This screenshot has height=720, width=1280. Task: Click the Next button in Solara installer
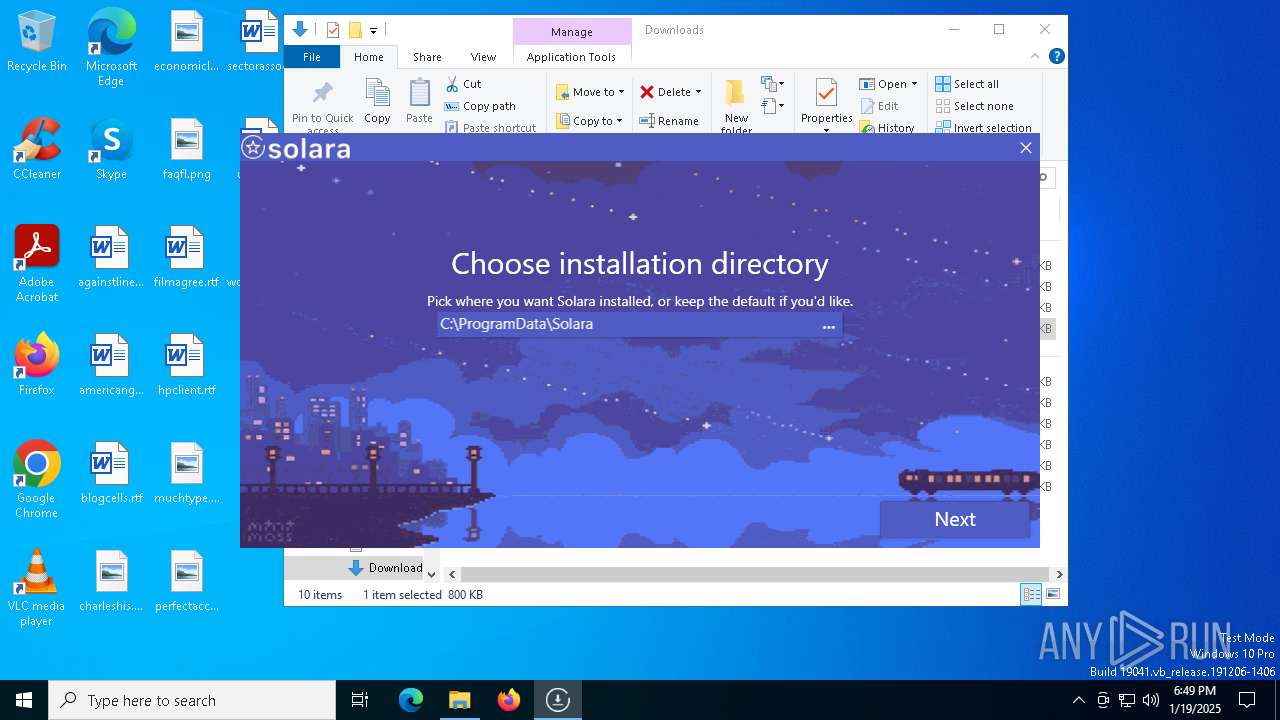(954, 519)
